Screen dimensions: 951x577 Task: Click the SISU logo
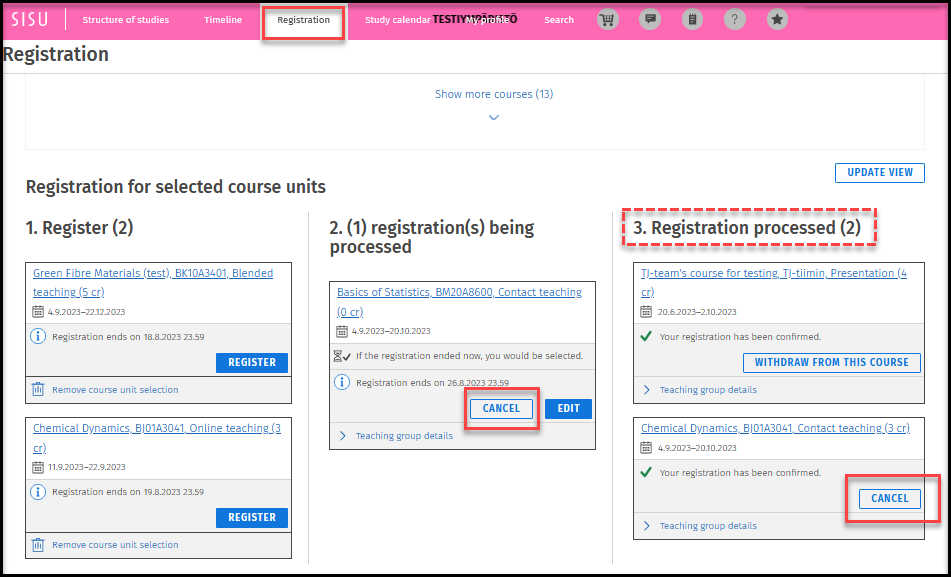click(x=31, y=18)
